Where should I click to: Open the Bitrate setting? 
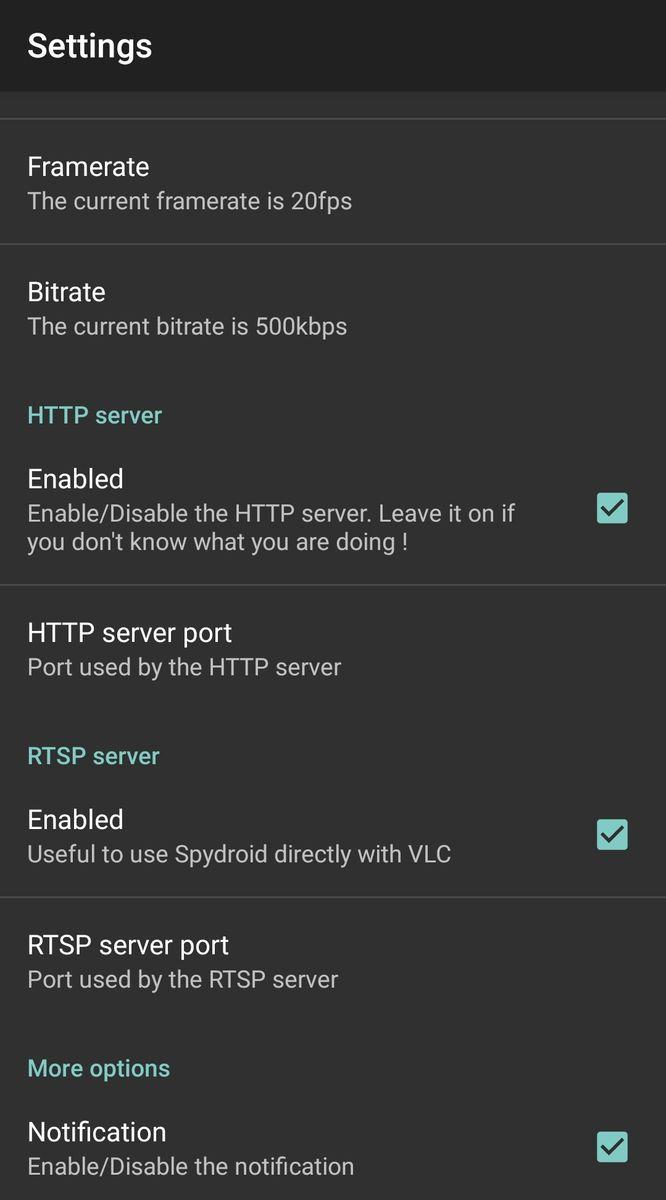[x=66, y=292]
